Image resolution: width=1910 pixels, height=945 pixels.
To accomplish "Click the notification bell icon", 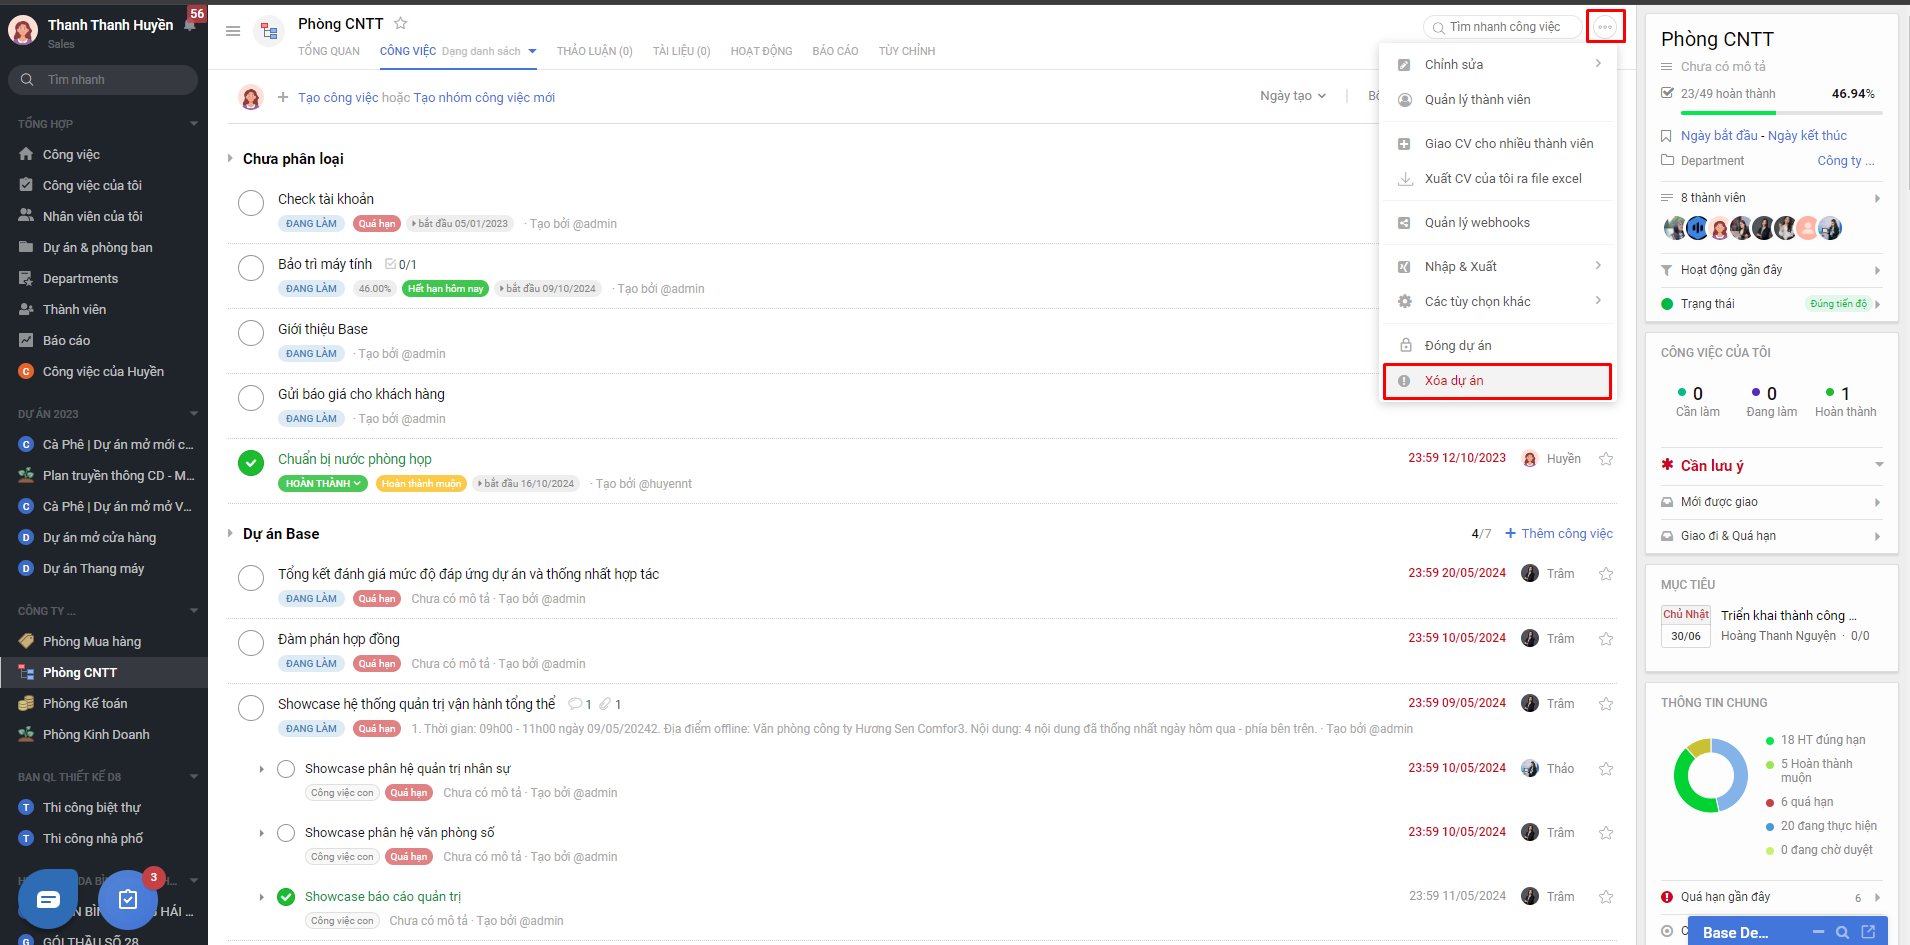I will click(190, 25).
